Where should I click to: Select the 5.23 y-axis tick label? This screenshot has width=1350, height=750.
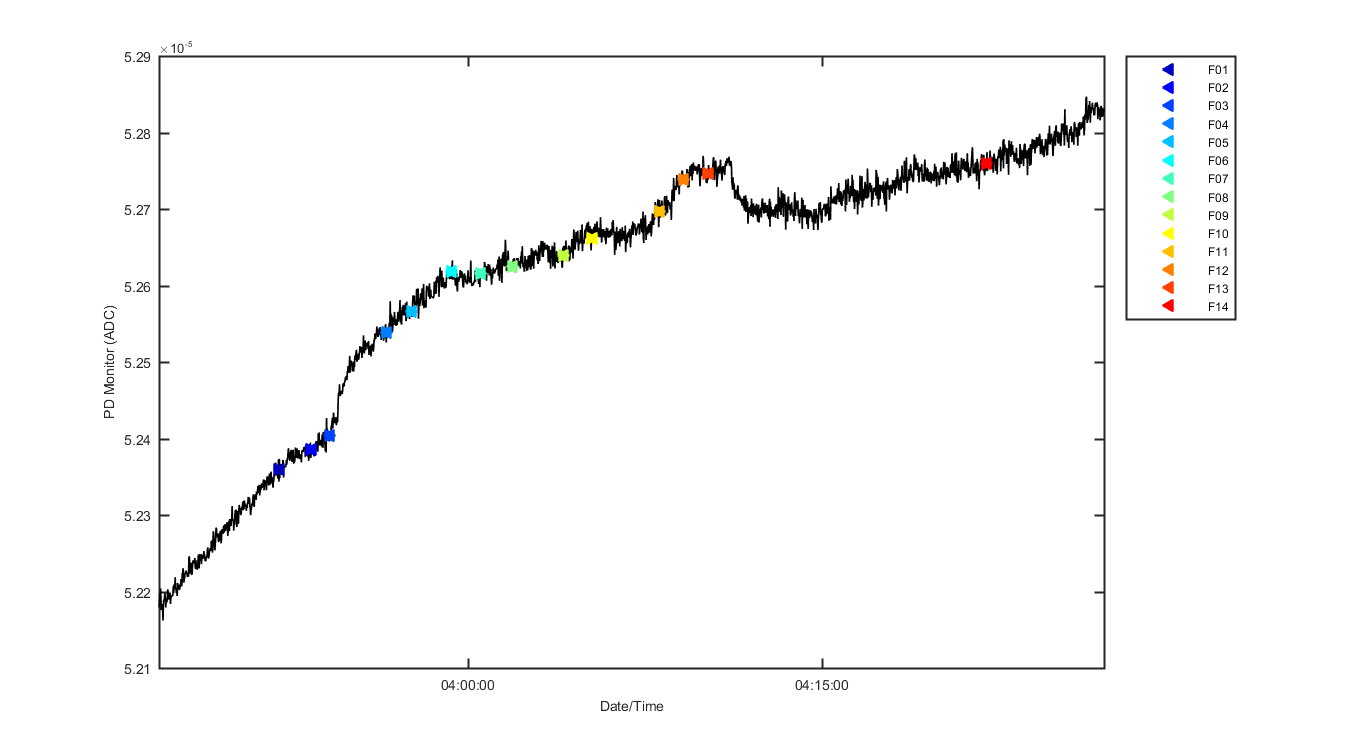click(137, 516)
